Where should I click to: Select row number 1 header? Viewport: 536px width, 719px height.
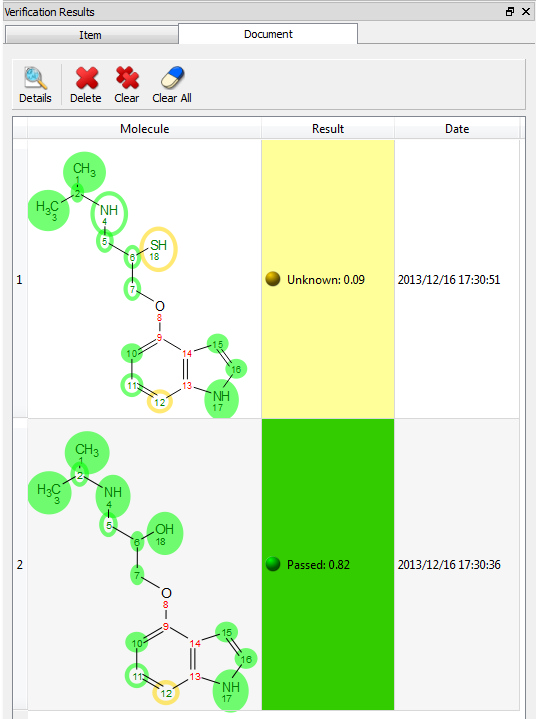(20, 279)
